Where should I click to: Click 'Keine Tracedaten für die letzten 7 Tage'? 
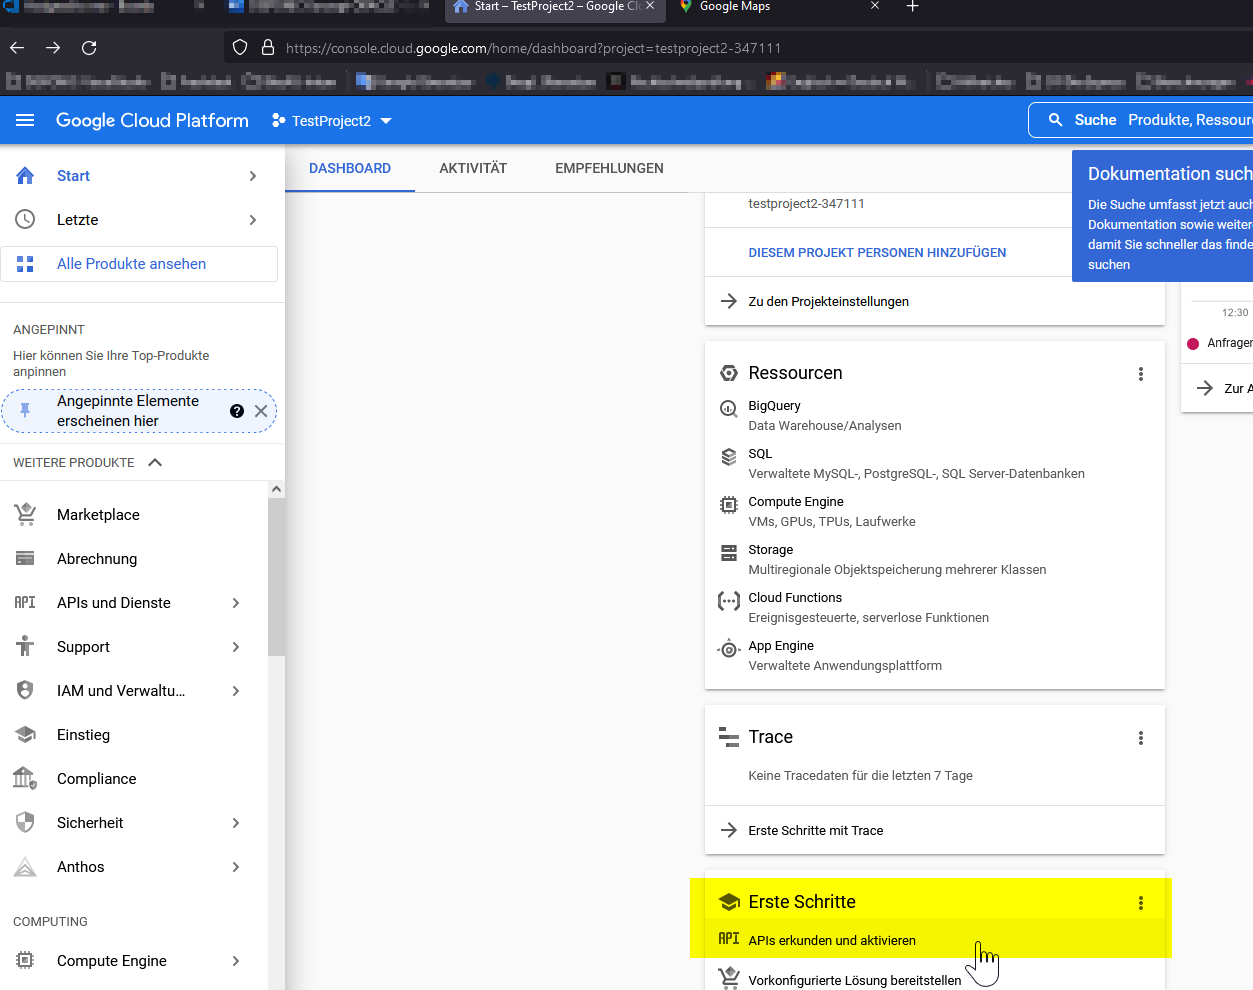click(x=860, y=776)
